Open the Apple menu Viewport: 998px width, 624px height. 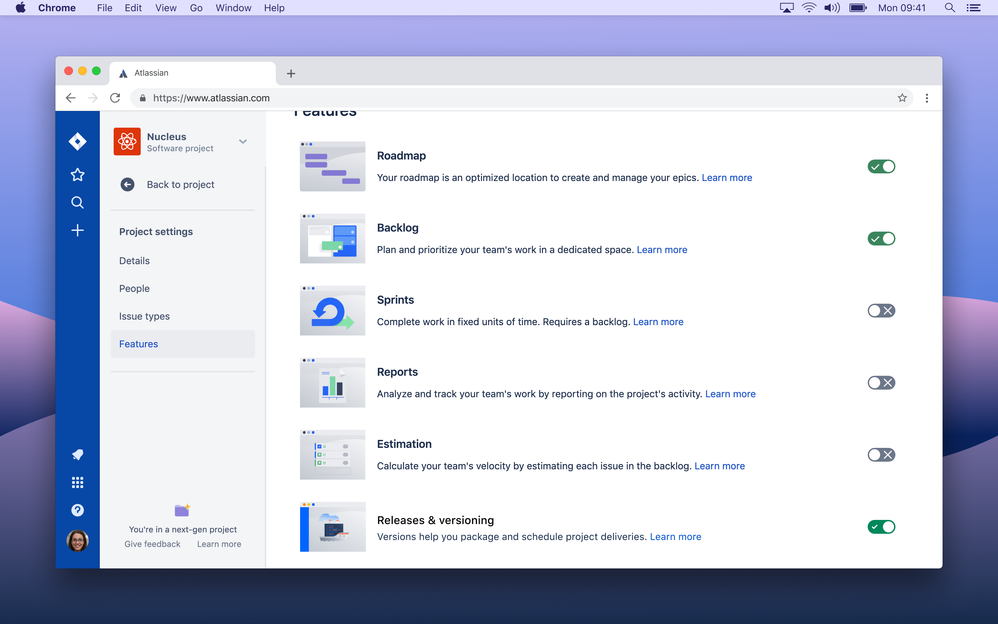click(20, 8)
